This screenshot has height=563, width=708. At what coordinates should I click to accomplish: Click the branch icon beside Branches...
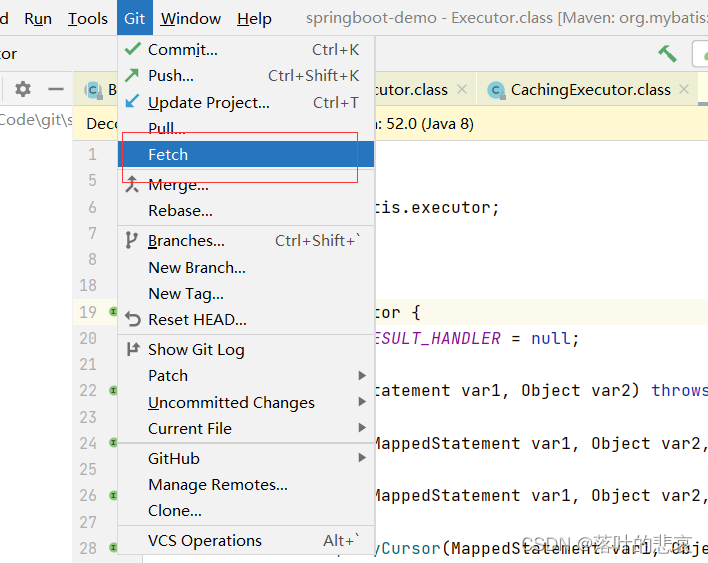tap(131, 240)
